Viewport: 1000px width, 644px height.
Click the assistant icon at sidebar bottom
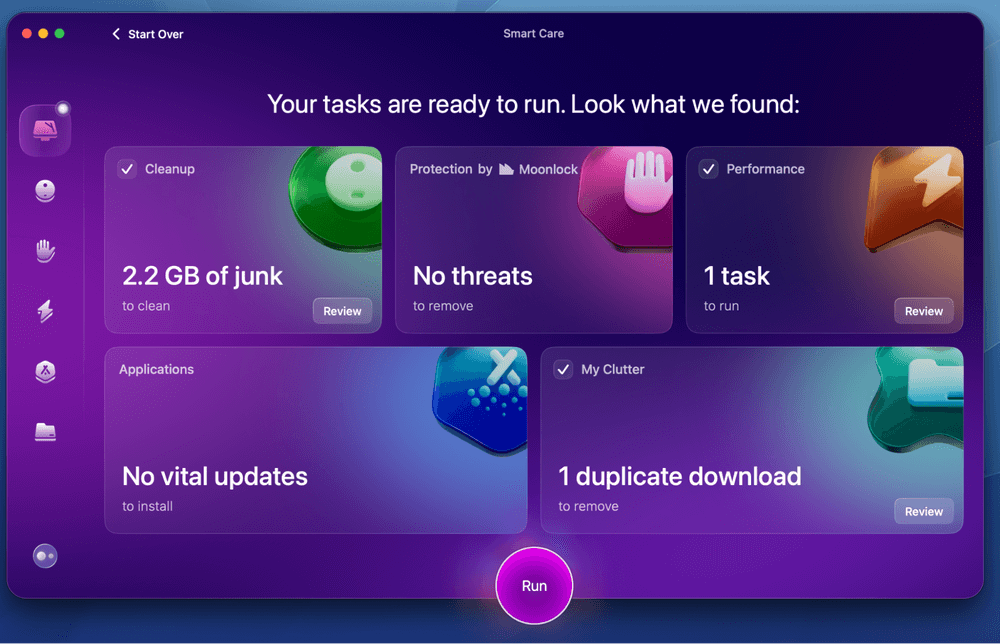[x=45, y=557]
